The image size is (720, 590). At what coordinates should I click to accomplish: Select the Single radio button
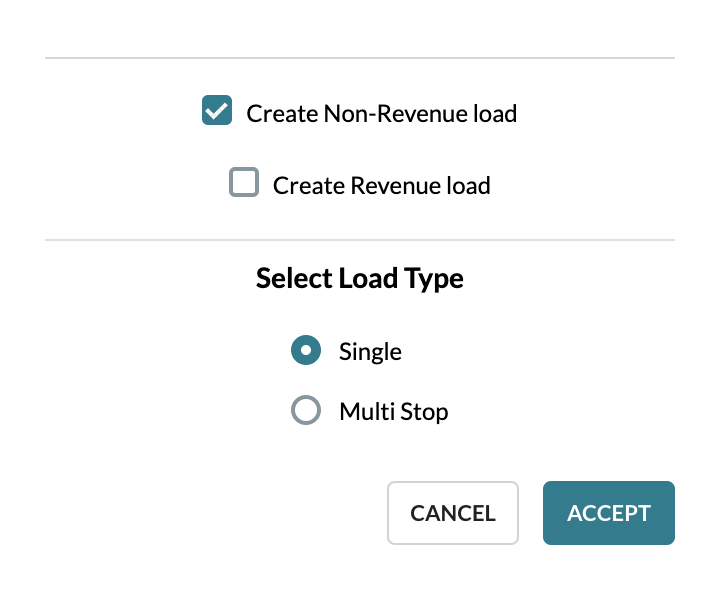coord(306,350)
